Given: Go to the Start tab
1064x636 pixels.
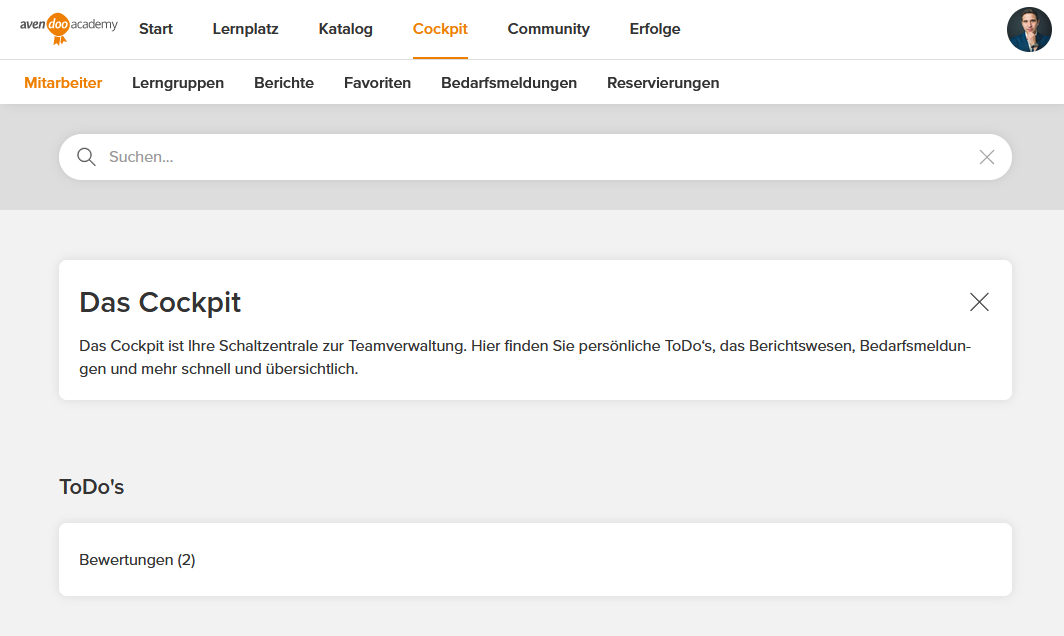Looking at the screenshot, I should (156, 29).
